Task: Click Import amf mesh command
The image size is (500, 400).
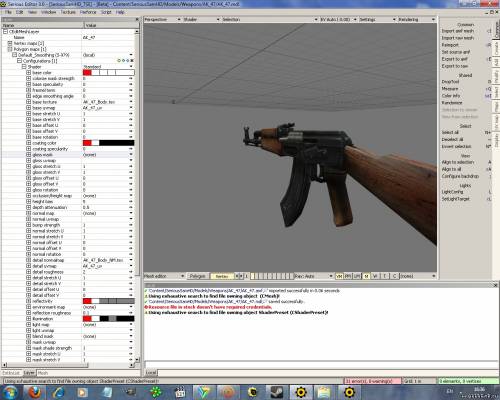Action: pos(458,31)
